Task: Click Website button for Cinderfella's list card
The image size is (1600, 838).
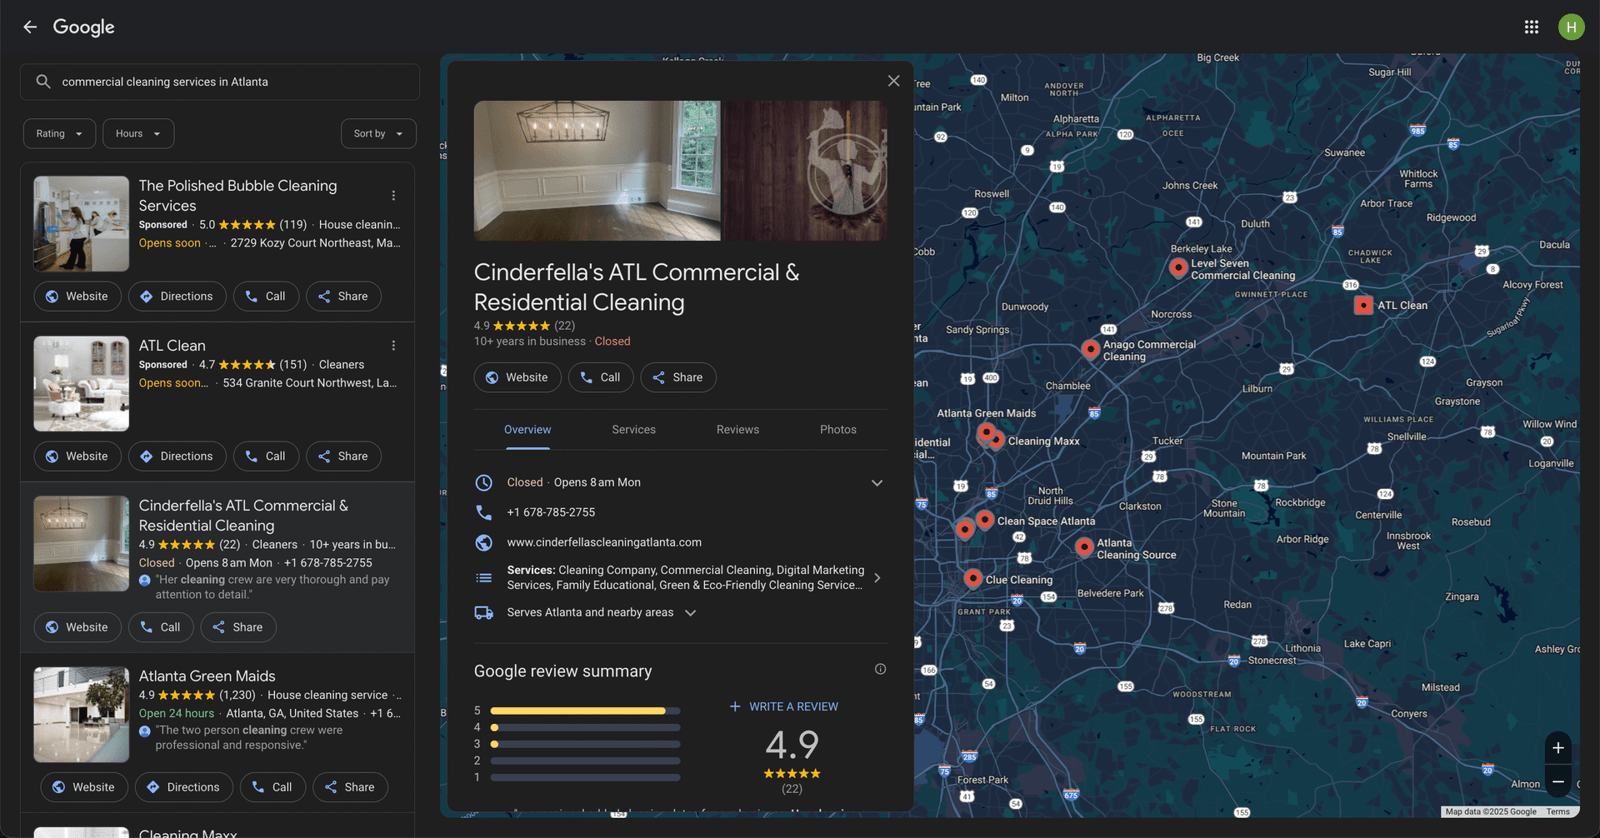Action: point(77,627)
